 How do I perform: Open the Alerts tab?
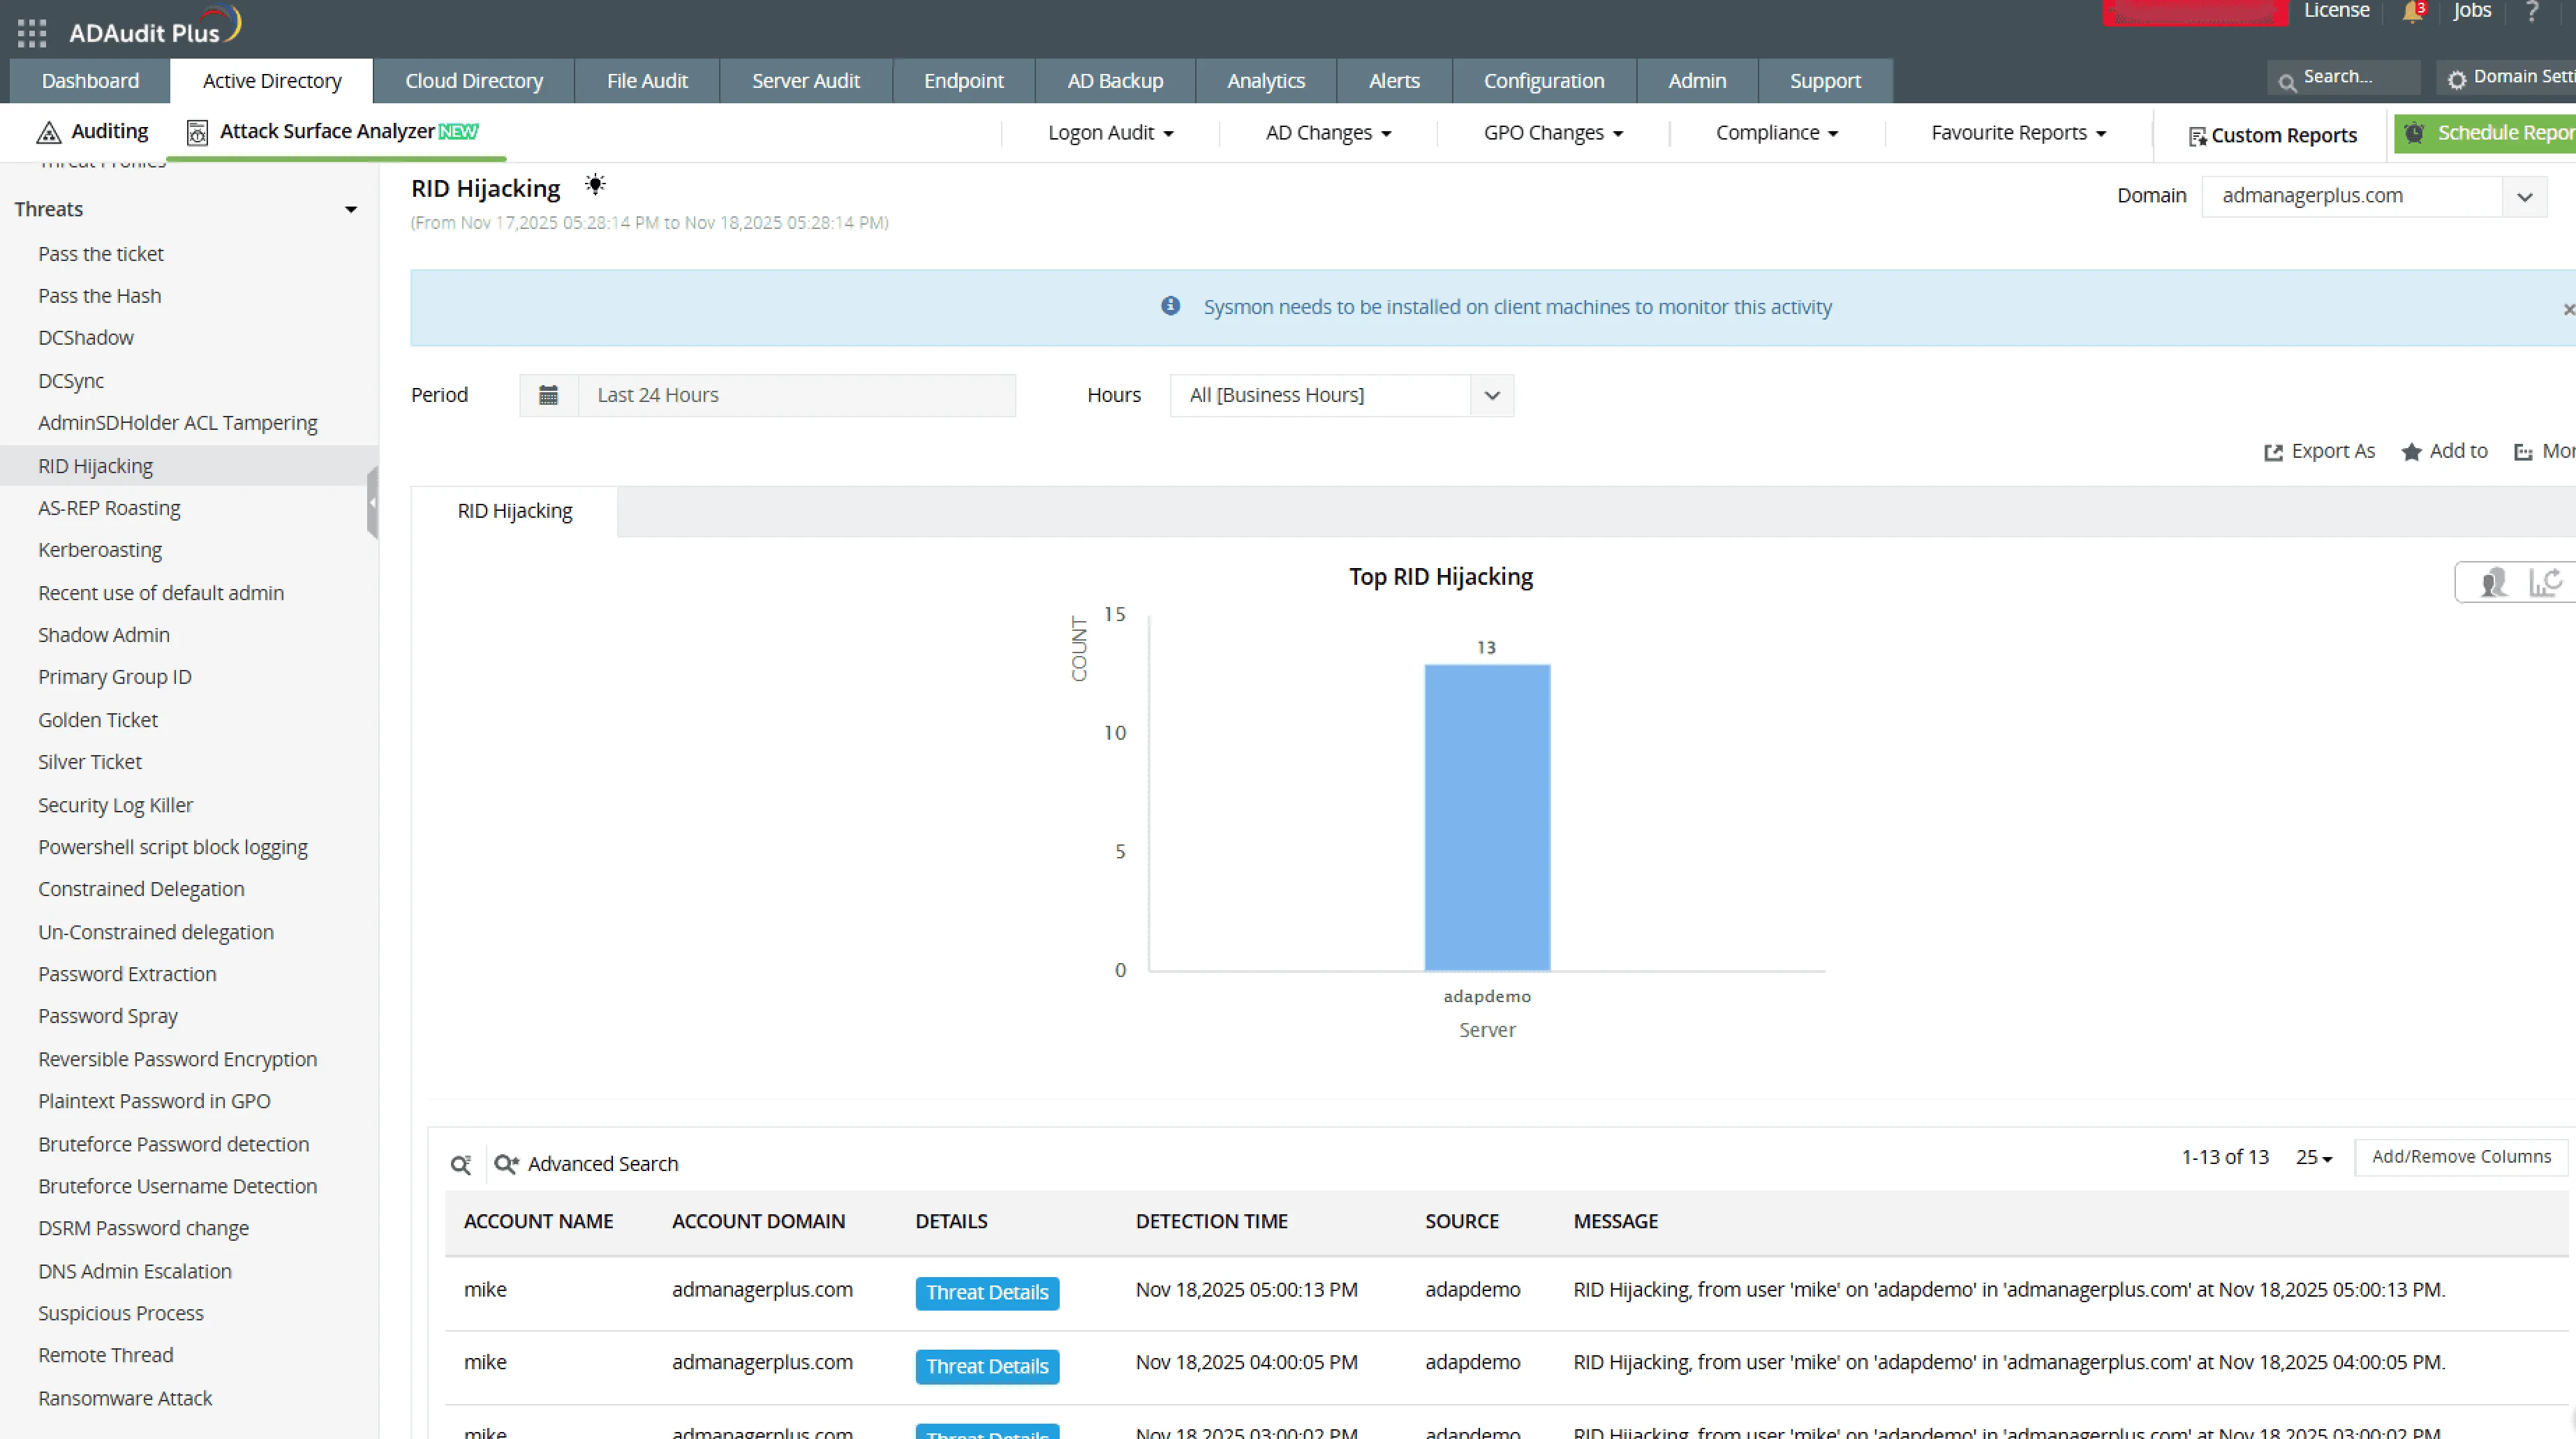click(x=1394, y=81)
